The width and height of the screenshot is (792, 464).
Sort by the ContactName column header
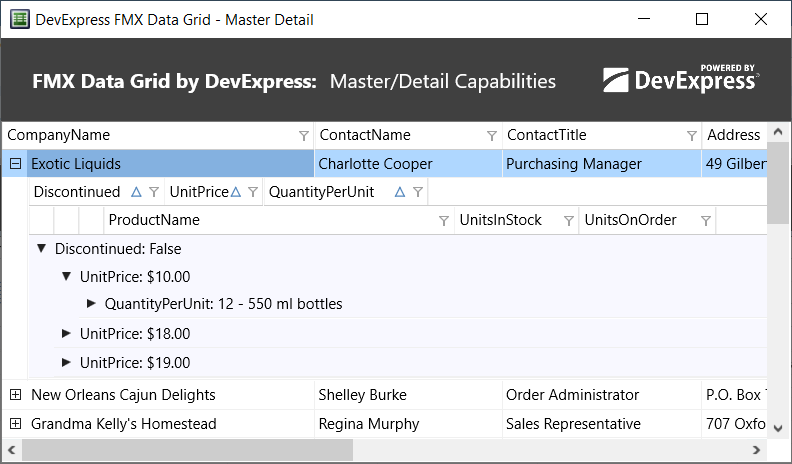tap(408, 135)
